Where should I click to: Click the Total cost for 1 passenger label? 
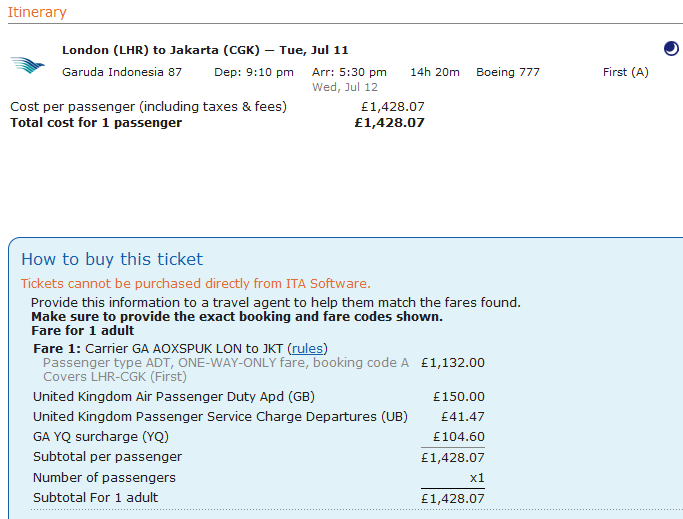coord(96,123)
